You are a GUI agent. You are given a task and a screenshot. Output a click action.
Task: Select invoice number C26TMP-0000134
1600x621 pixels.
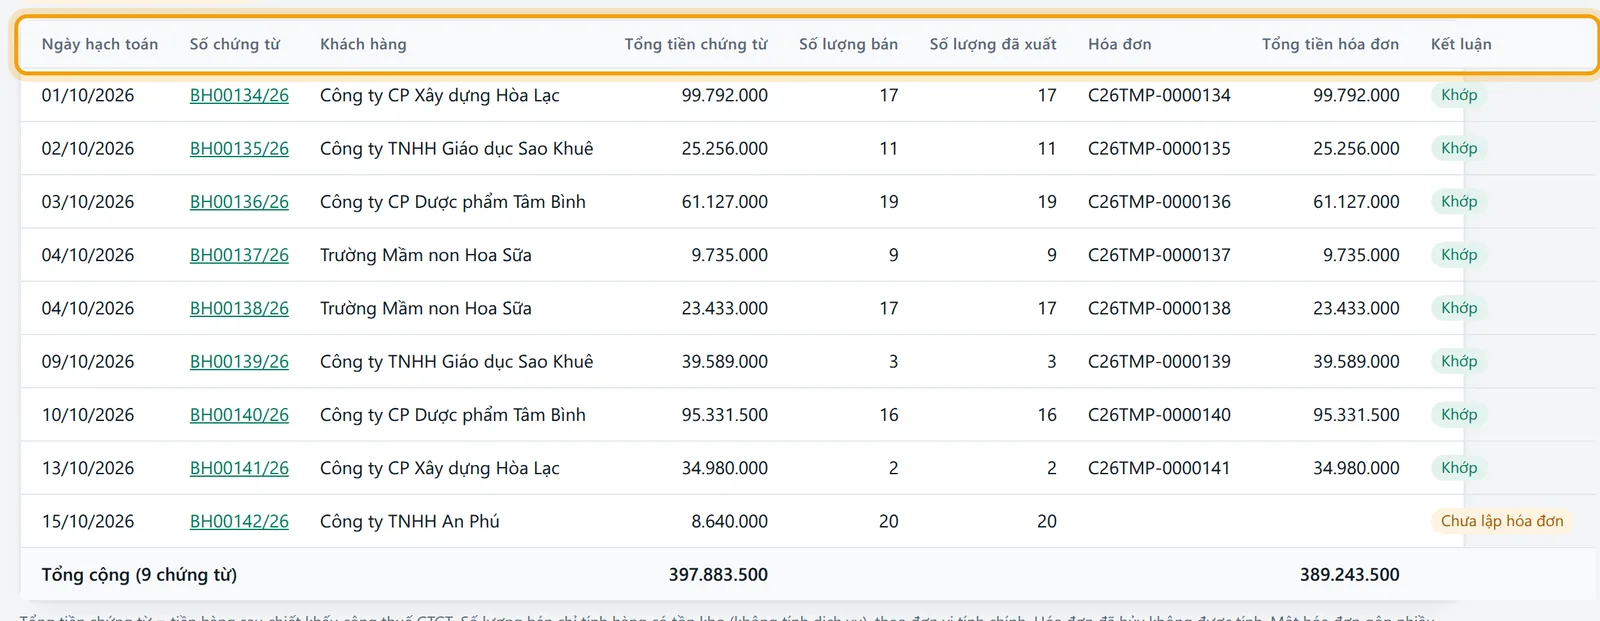click(x=1159, y=95)
